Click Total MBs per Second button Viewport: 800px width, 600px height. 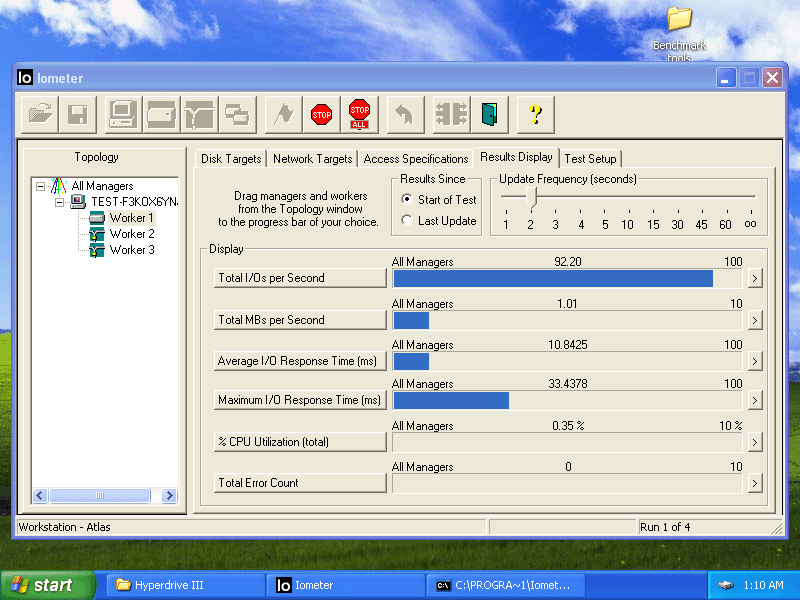click(300, 320)
